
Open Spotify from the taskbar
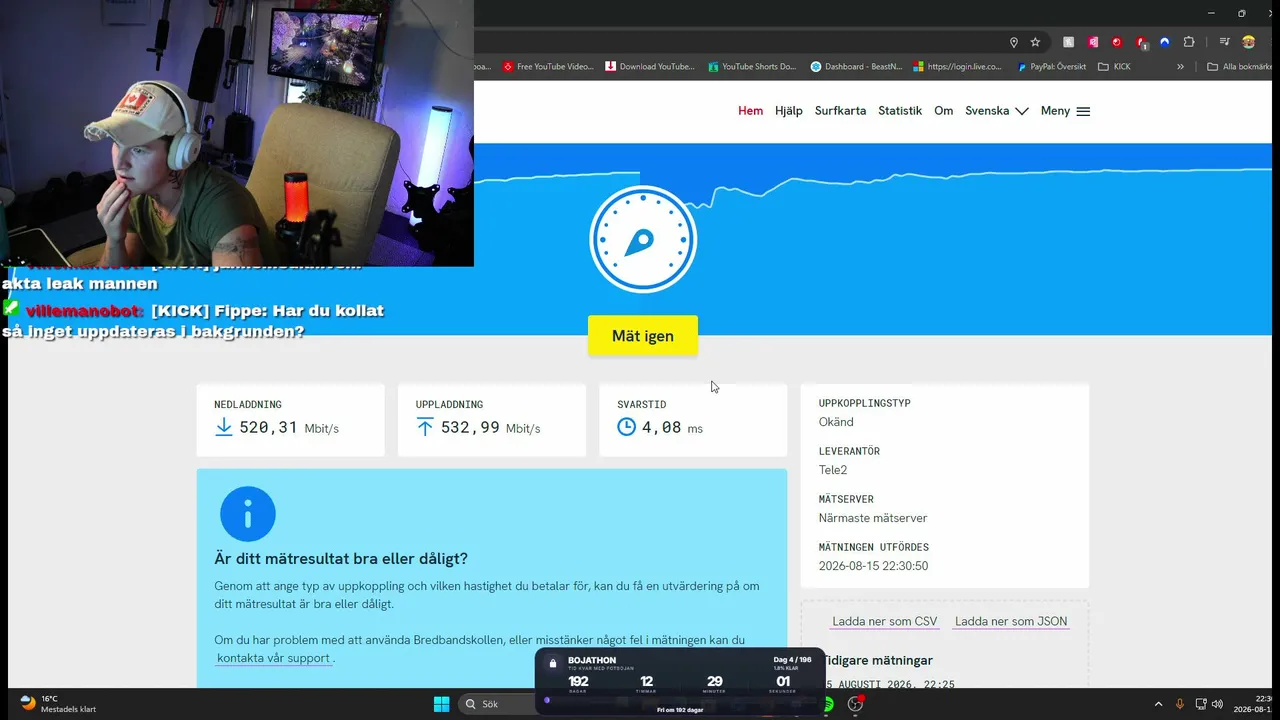(x=828, y=704)
